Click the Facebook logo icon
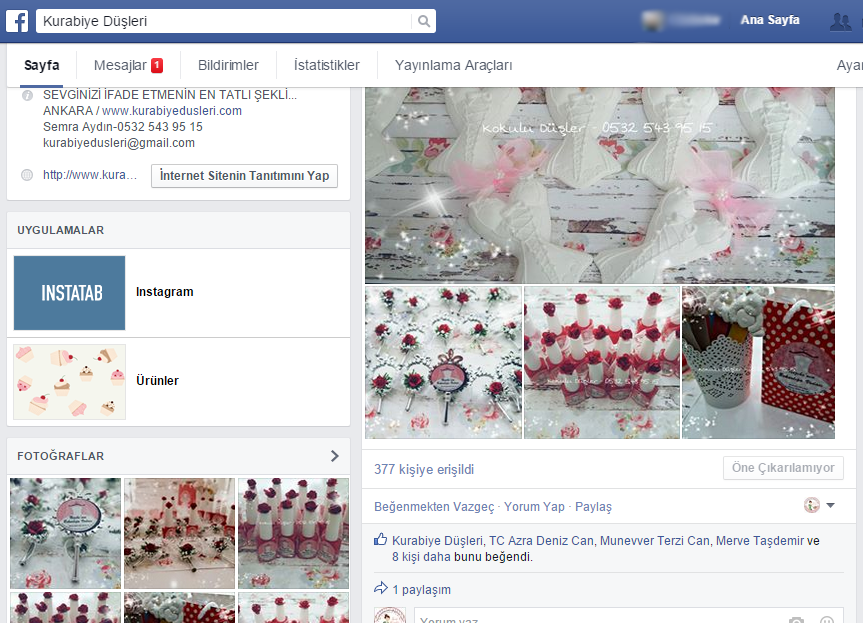 point(17,21)
